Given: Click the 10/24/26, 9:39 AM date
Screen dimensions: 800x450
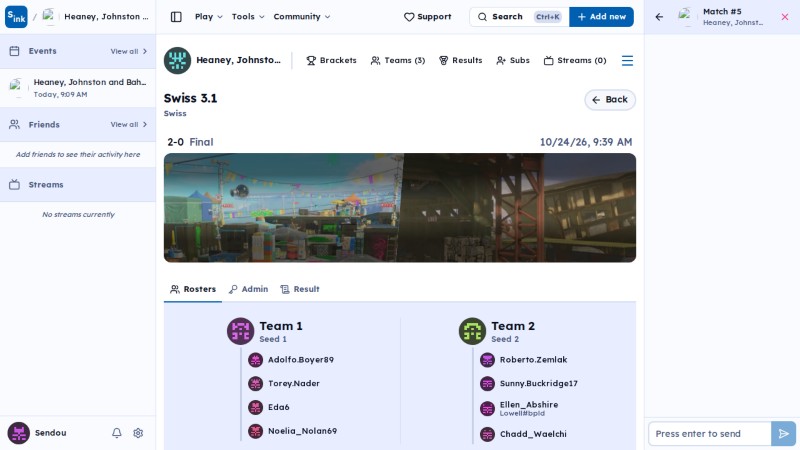Looking at the screenshot, I should pos(586,142).
